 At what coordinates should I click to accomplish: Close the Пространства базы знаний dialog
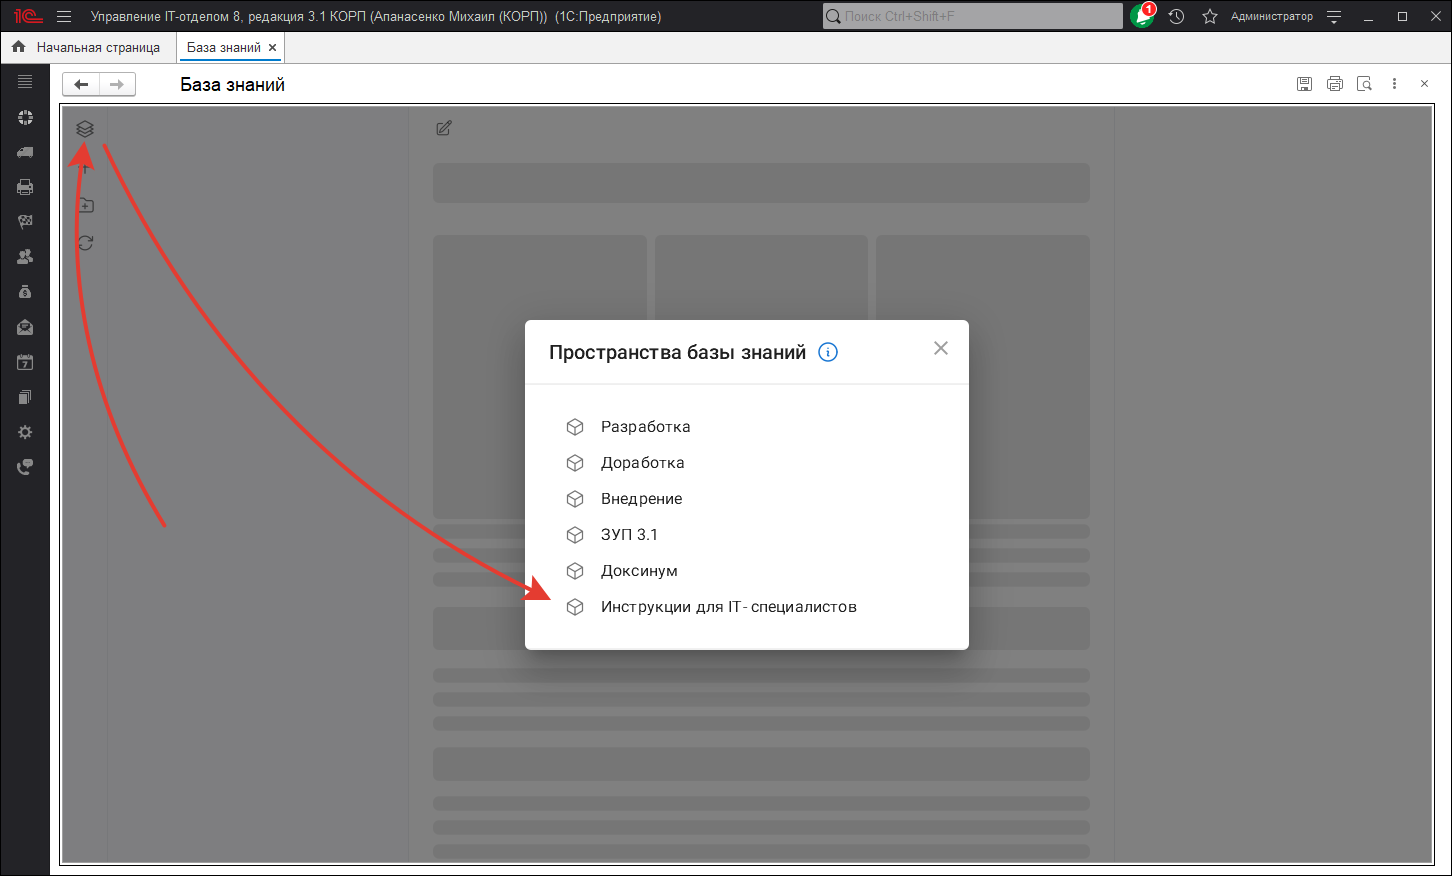[x=940, y=348]
